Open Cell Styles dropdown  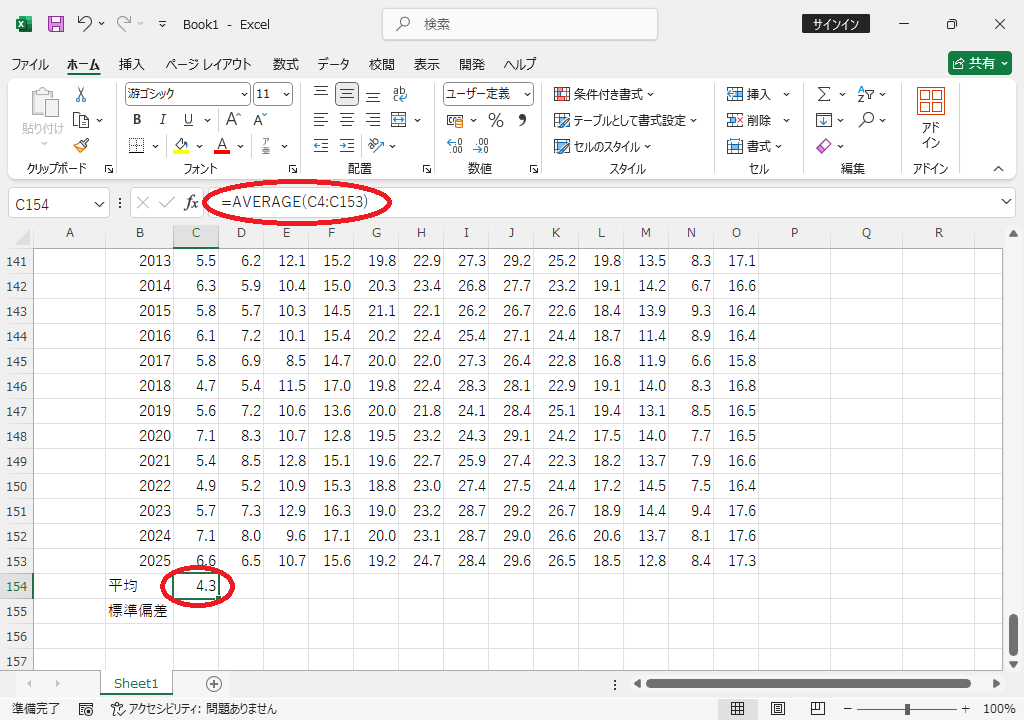click(x=603, y=146)
